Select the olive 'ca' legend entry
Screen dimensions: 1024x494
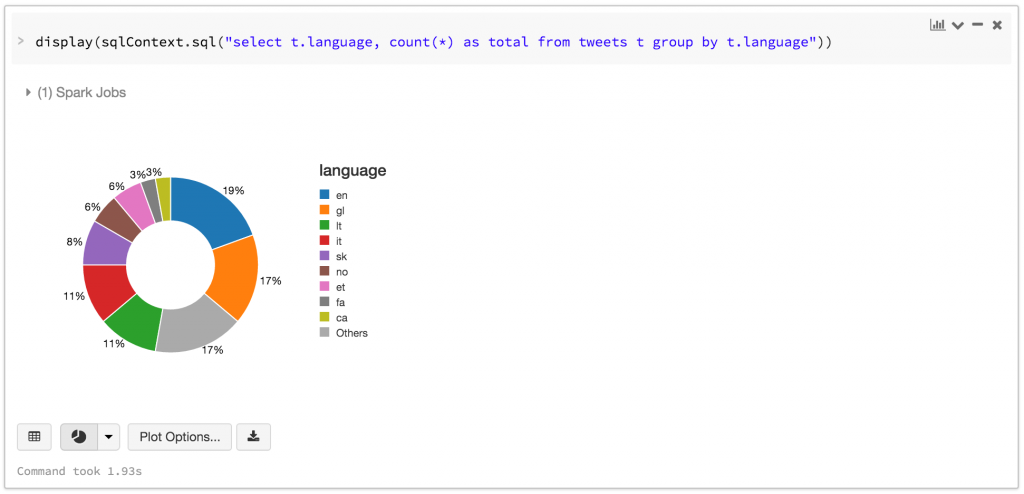pos(341,317)
